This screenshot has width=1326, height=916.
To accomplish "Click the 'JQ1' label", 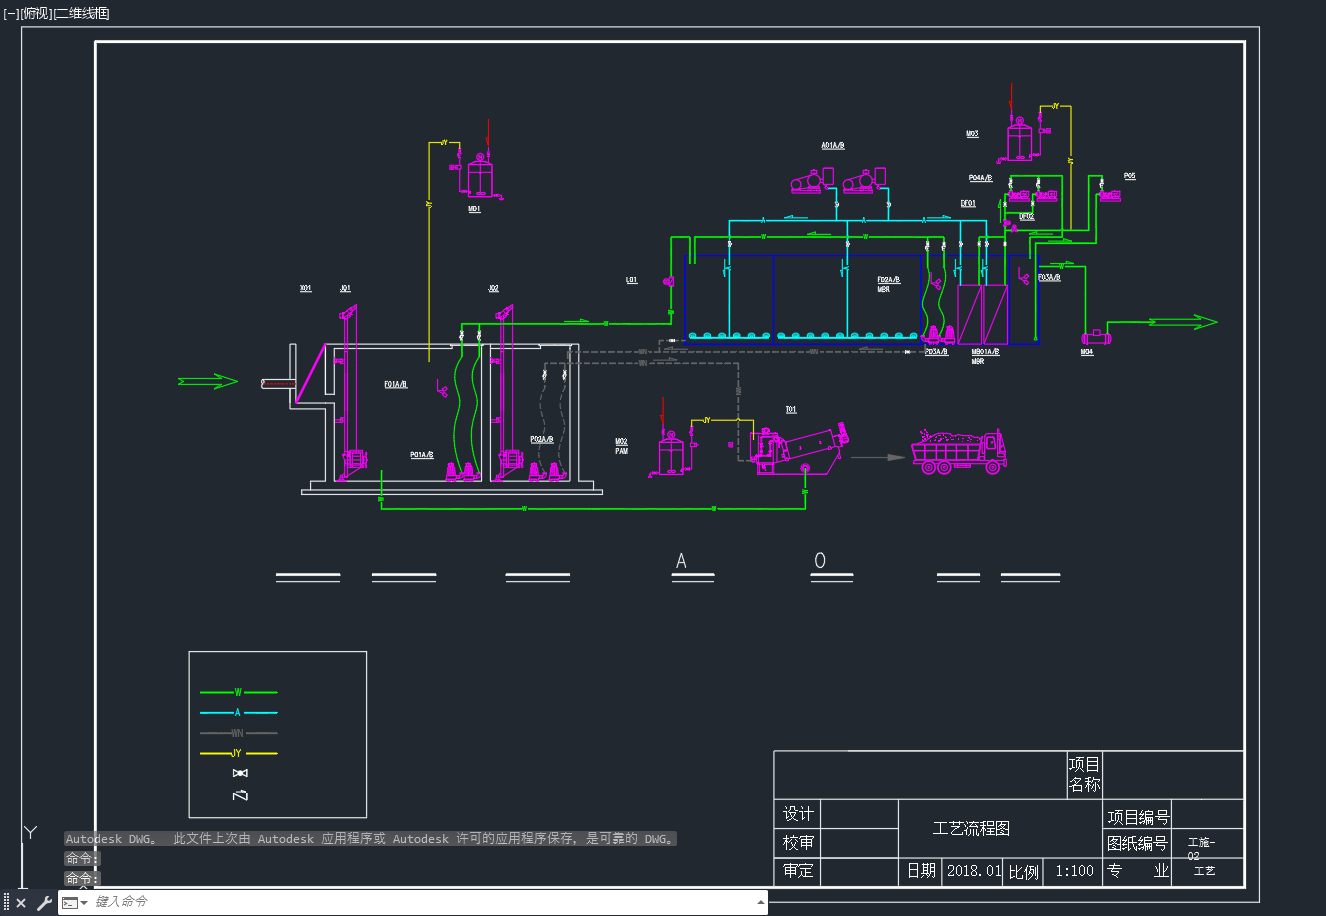I will click(x=345, y=288).
